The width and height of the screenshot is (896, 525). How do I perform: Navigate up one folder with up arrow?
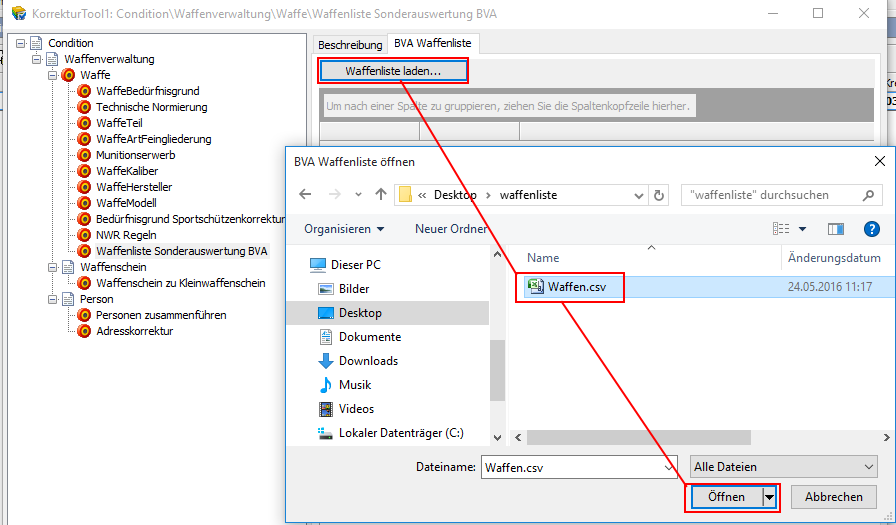pos(380,194)
